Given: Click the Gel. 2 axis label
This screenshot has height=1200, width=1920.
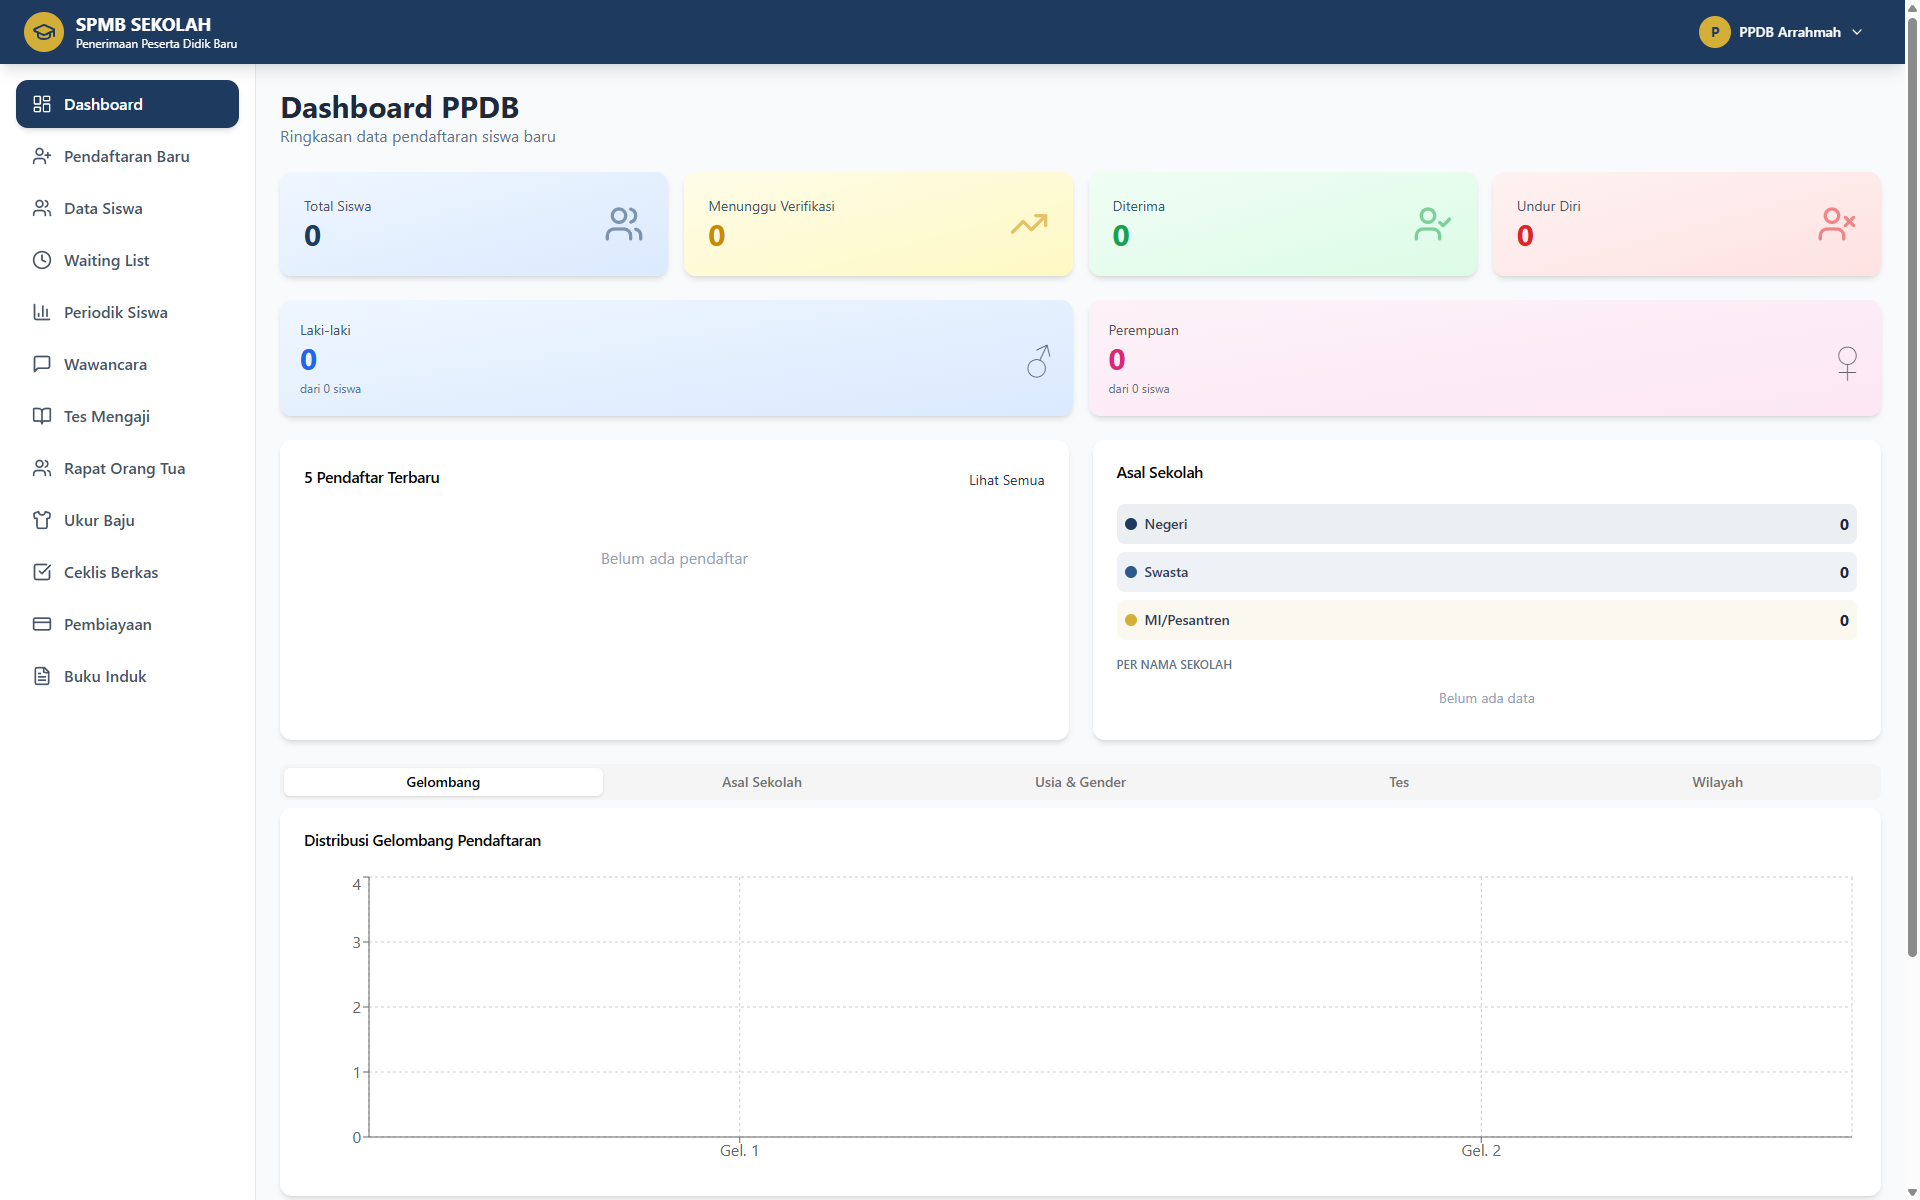Looking at the screenshot, I should point(1481,1151).
